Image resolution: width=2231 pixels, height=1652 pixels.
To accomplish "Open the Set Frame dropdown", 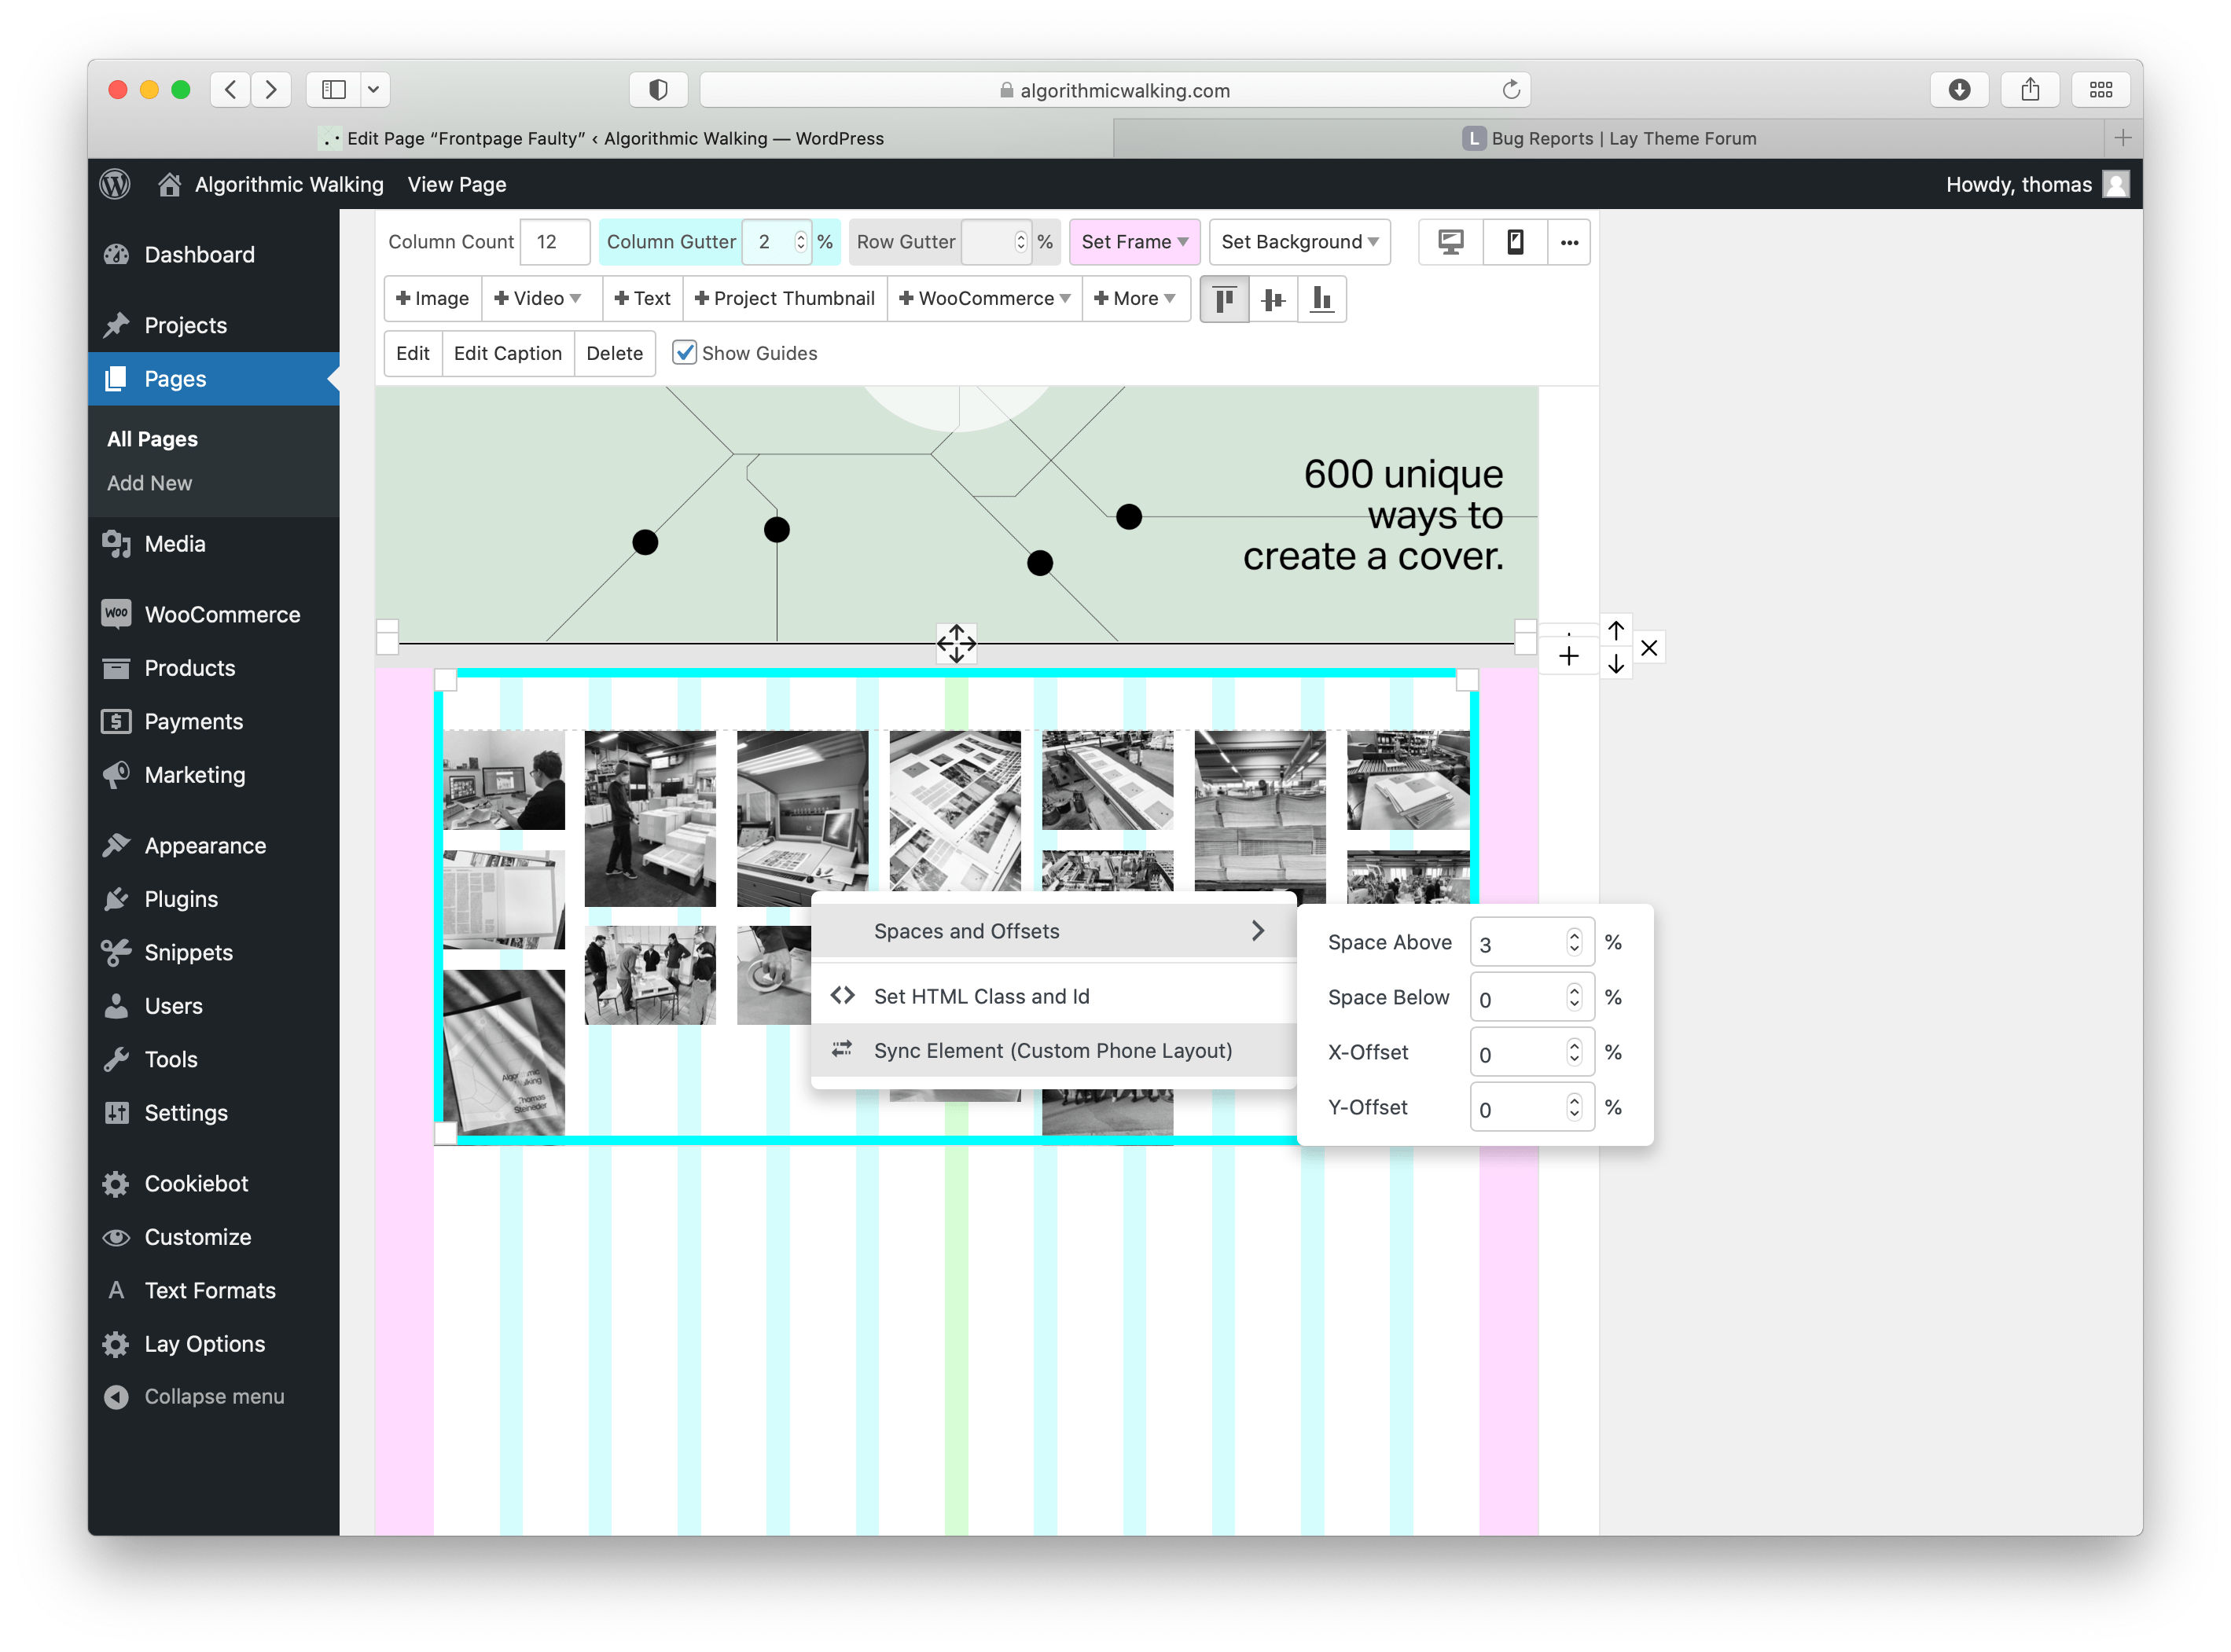I will [x=1134, y=242].
